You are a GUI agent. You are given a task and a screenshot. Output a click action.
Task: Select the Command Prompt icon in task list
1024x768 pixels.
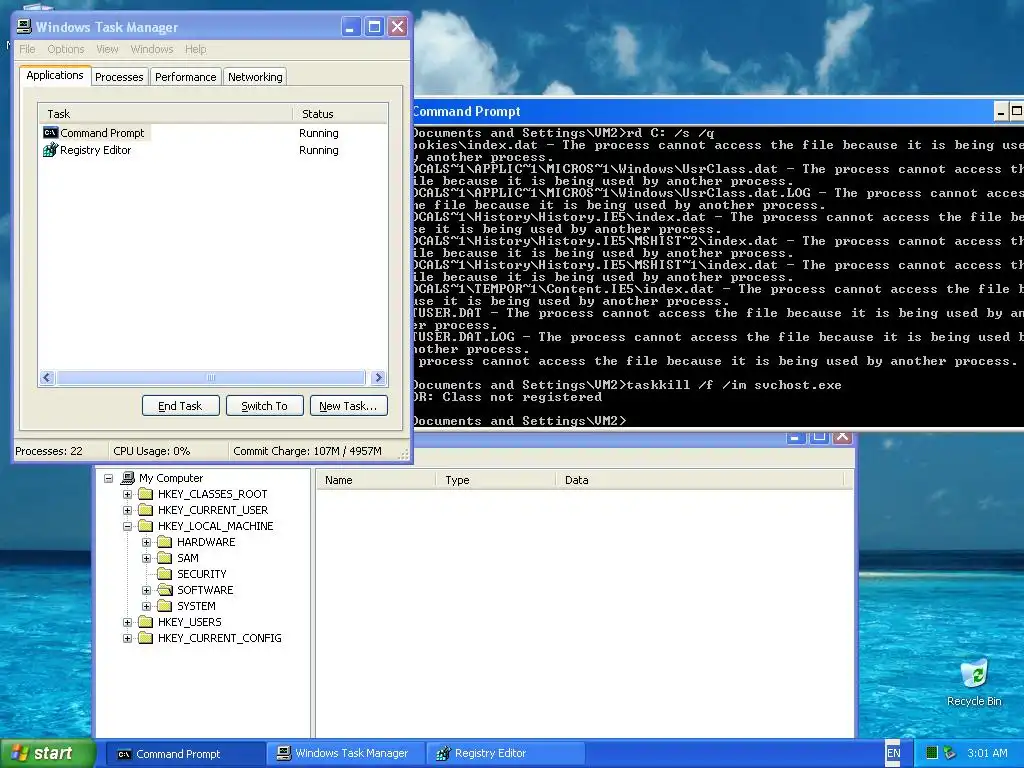(x=50, y=133)
